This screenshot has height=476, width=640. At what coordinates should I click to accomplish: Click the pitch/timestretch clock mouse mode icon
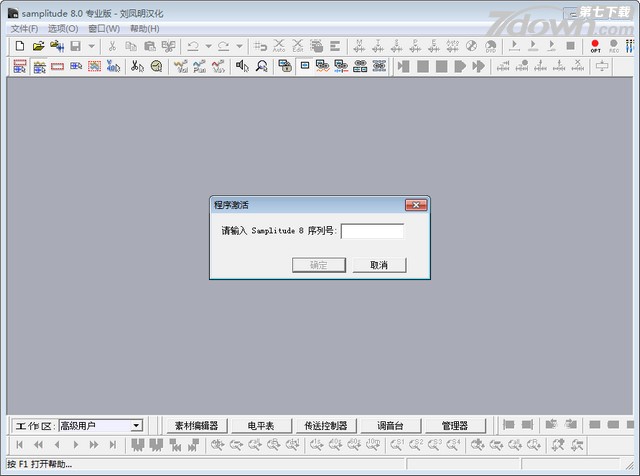click(x=156, y=66)
